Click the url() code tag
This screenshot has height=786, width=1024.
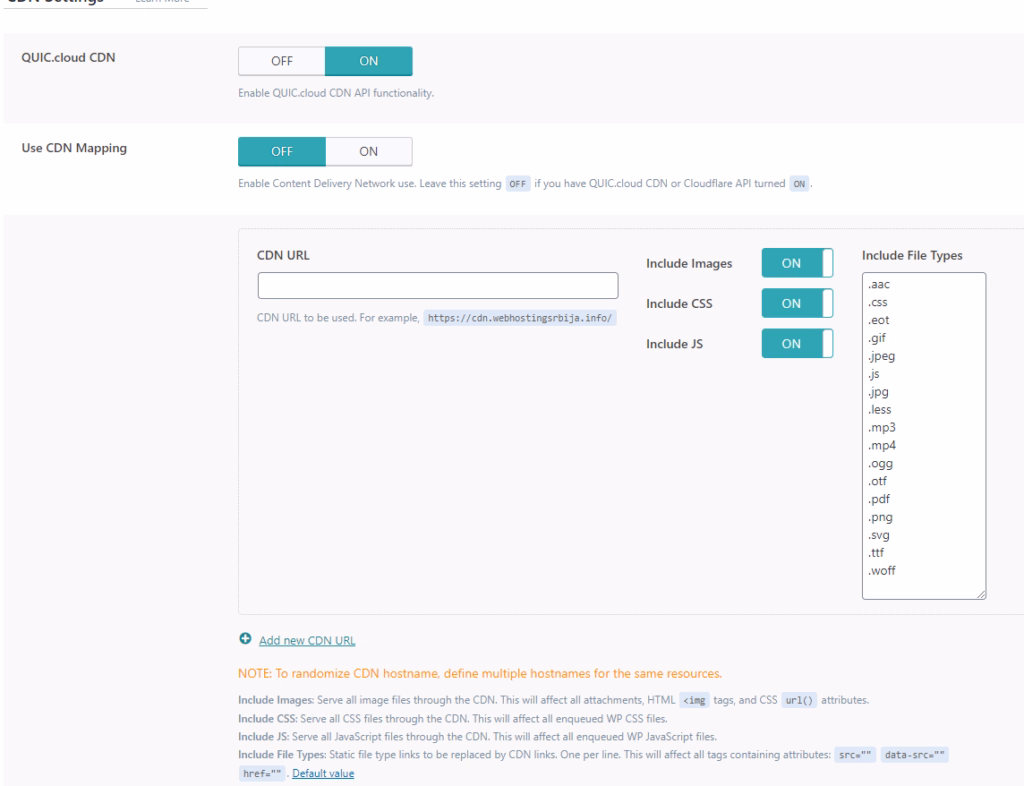tap(799, 700)
